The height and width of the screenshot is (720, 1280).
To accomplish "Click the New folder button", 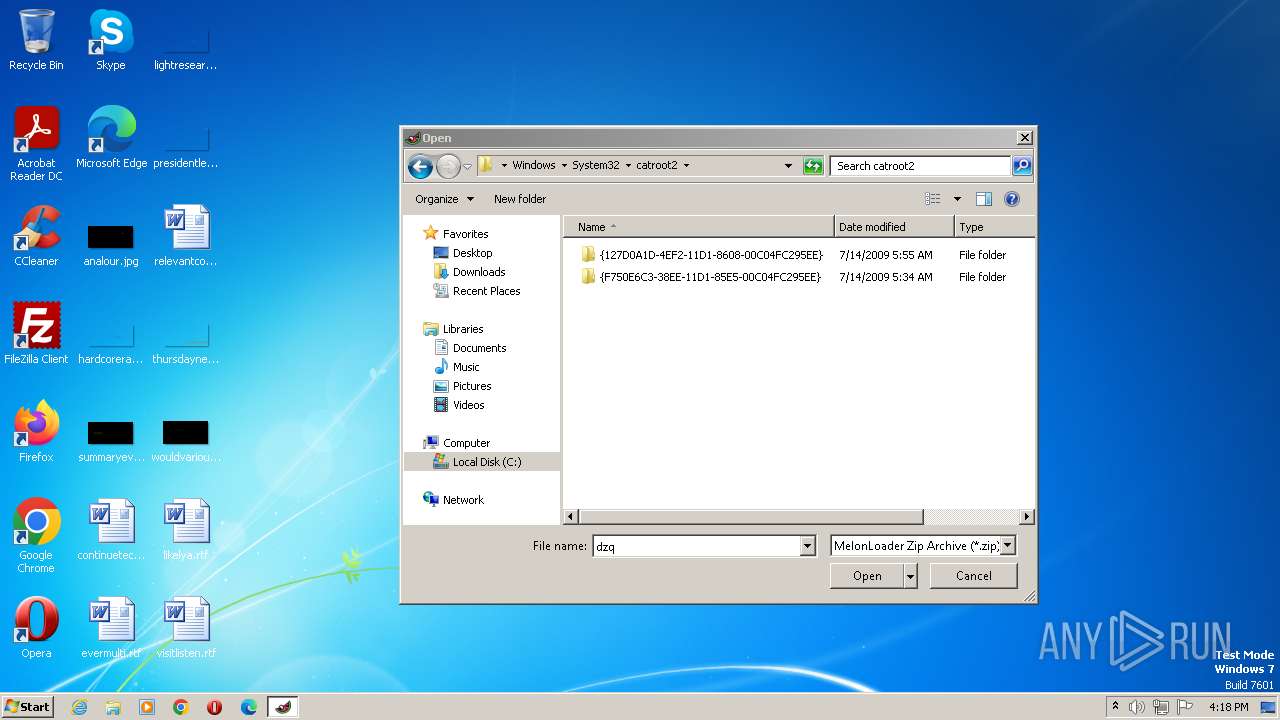I will click(520, 199).
